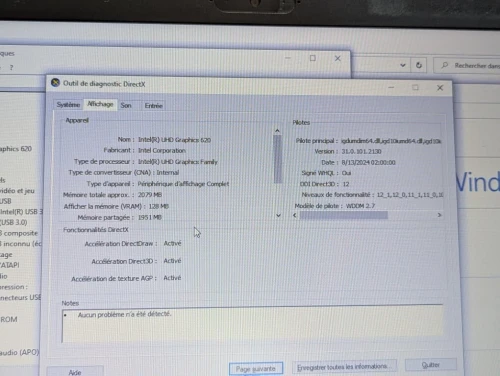Viewport: 500px width, 376px height.
Task: Click 'Accélération de texture AGP' label
Action: (114, 279)
